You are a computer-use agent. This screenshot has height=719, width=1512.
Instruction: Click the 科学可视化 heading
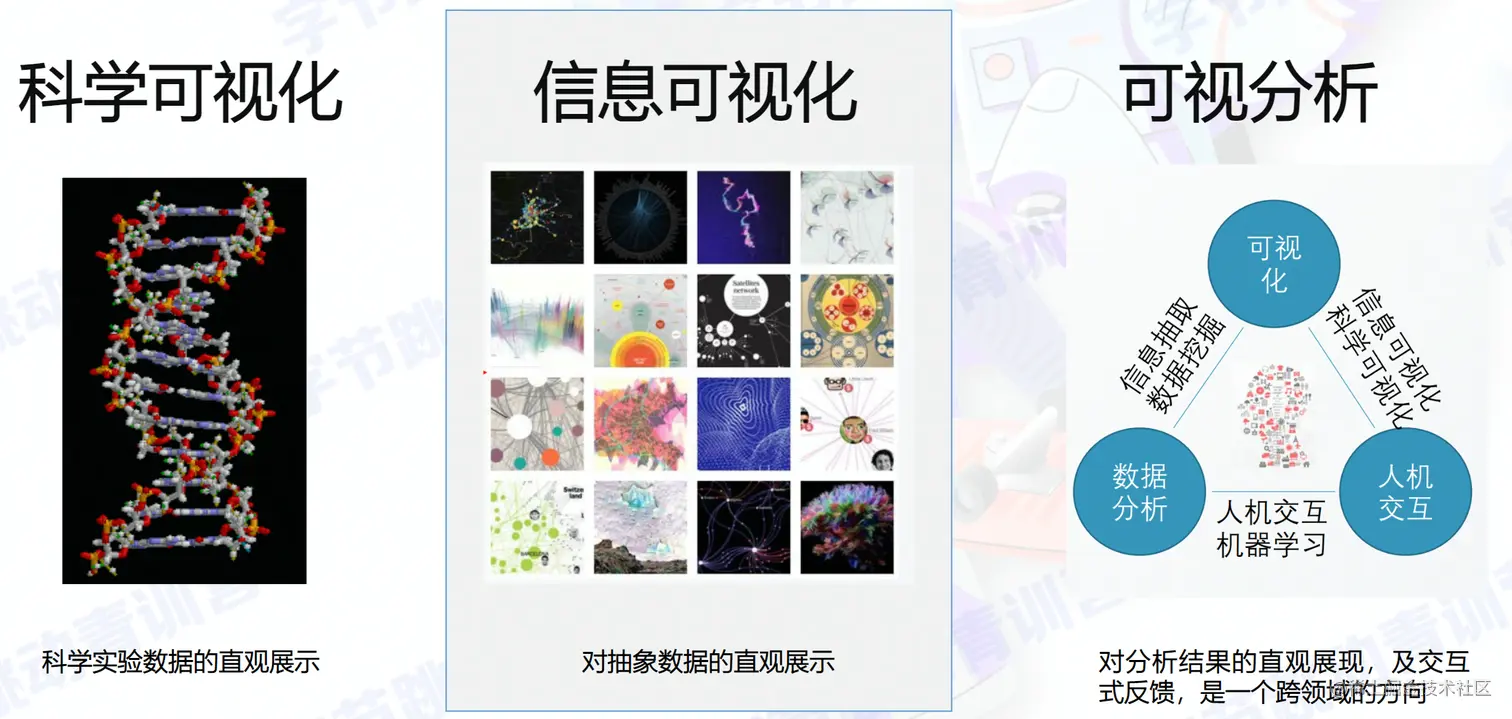(181, 92)
